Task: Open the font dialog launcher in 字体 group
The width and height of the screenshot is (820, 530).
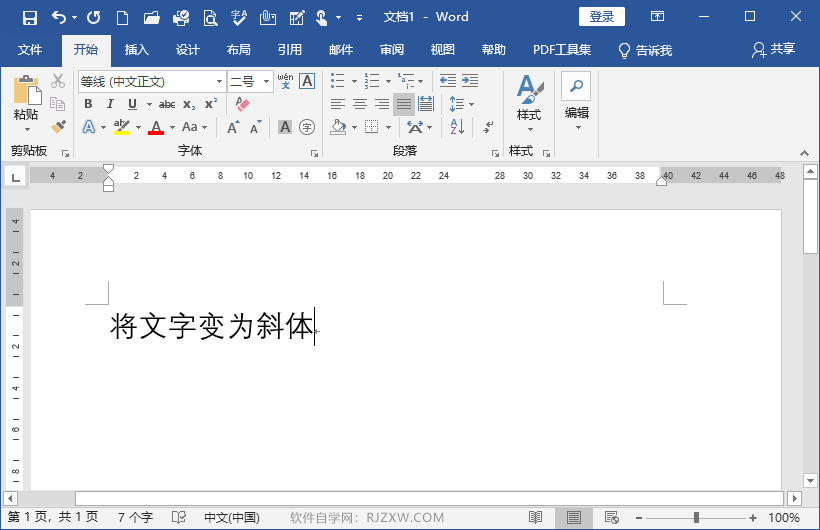Action: click(314, 153)
